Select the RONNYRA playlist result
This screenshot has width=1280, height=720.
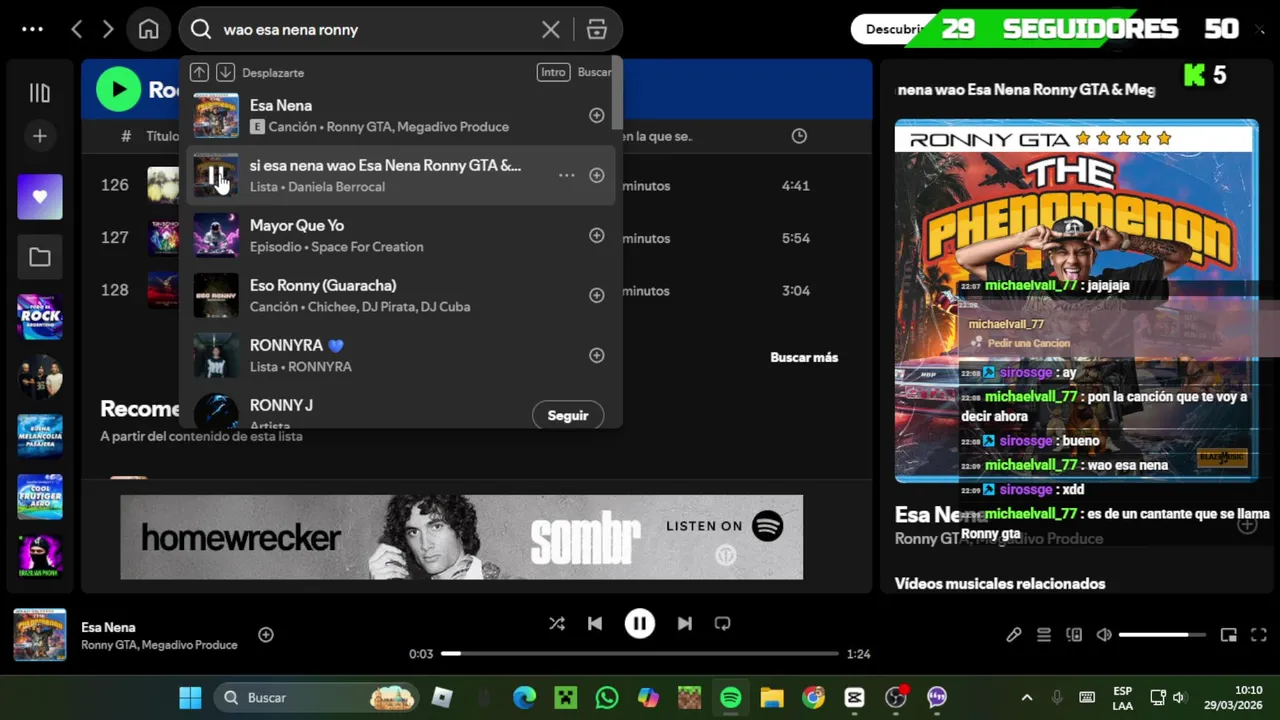400,355
